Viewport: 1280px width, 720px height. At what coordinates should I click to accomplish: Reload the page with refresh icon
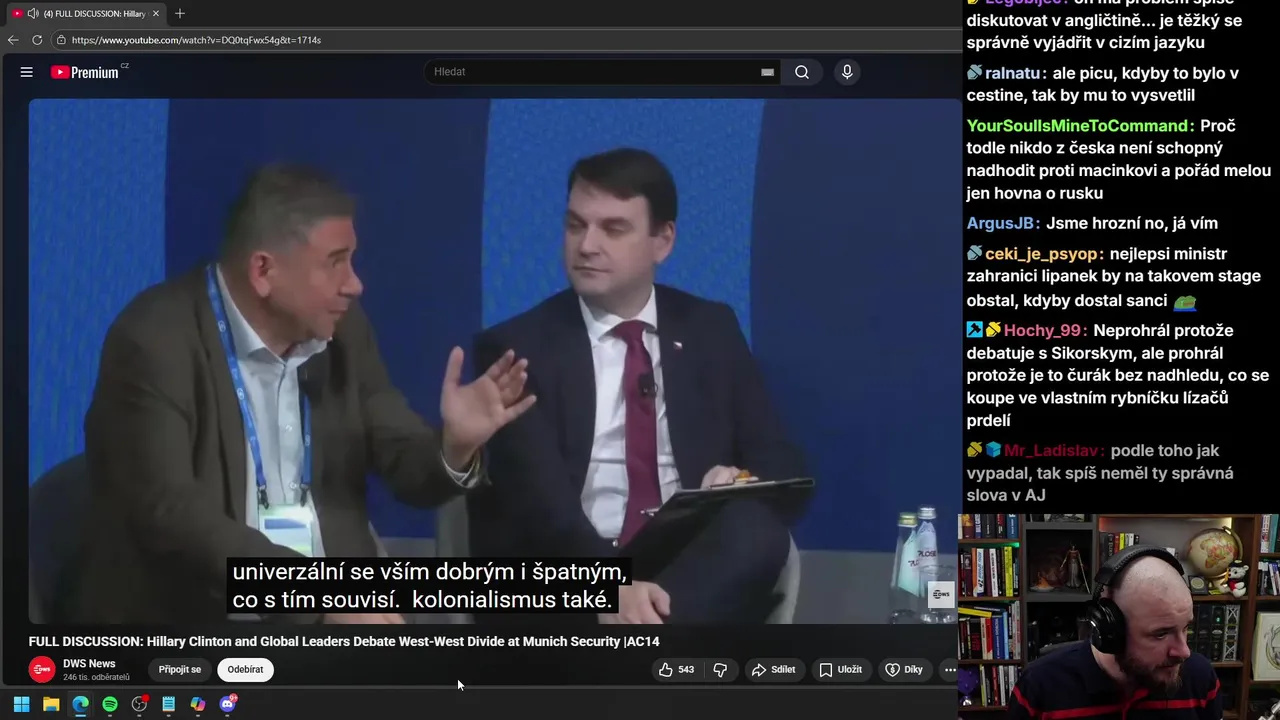pos(37,40)
